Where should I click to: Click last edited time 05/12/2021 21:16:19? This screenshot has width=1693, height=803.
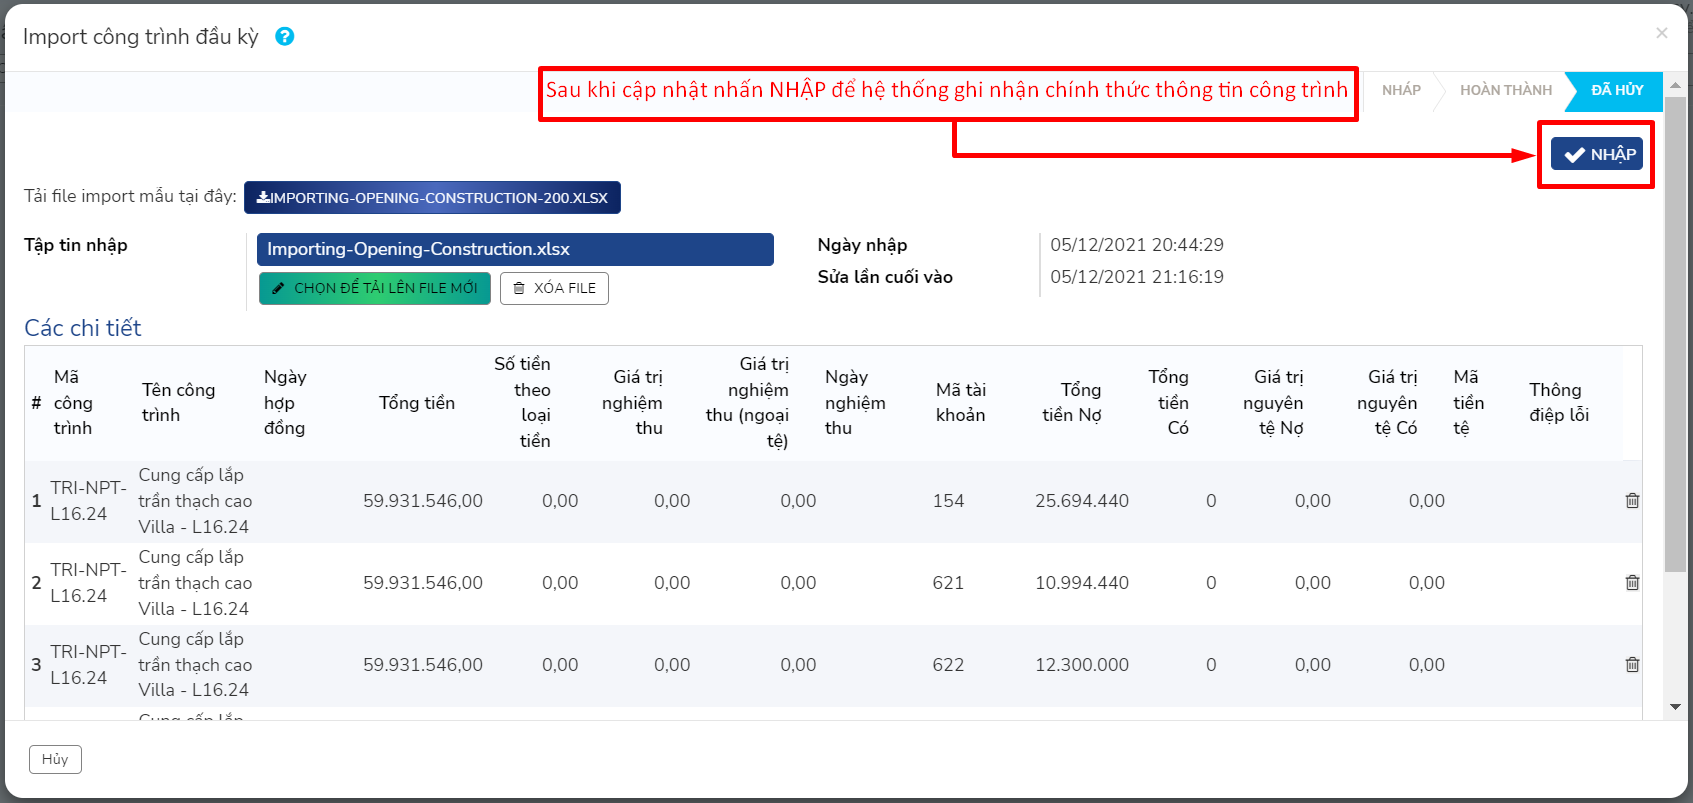1137,277
